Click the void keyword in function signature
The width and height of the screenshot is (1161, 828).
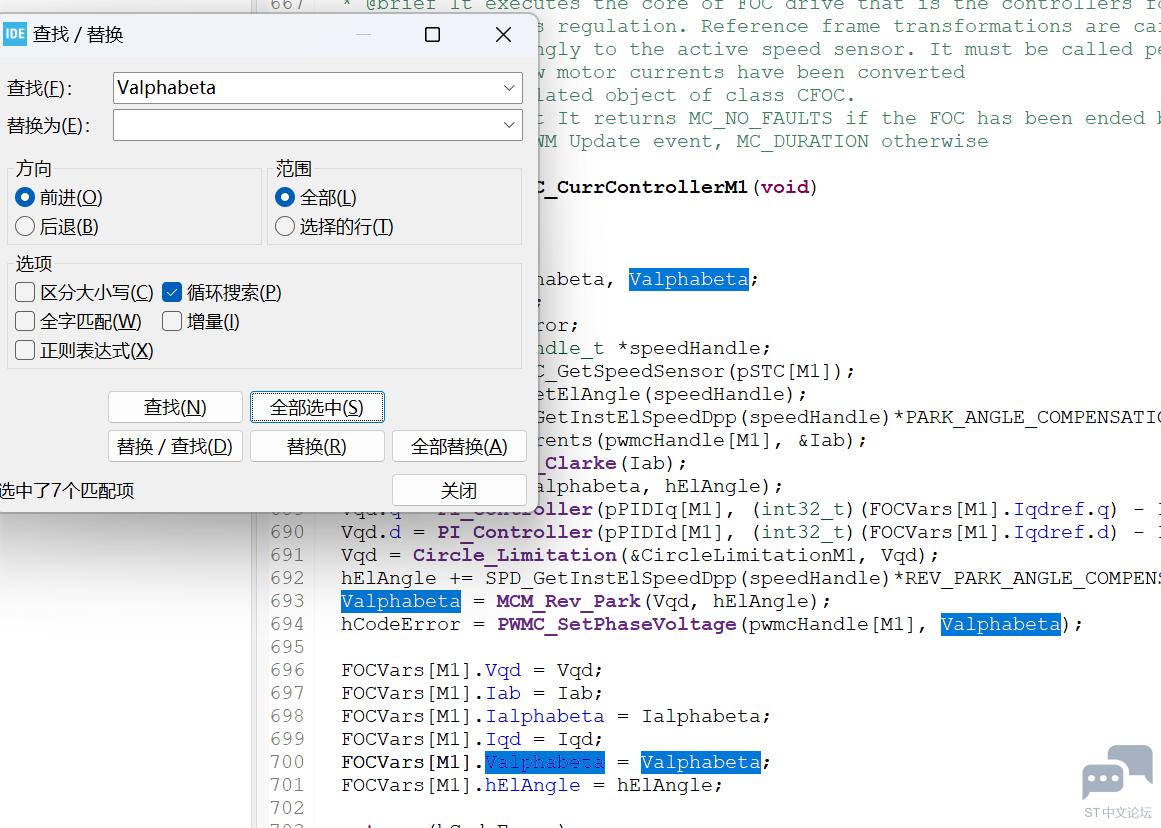click(x=785, y=187)
